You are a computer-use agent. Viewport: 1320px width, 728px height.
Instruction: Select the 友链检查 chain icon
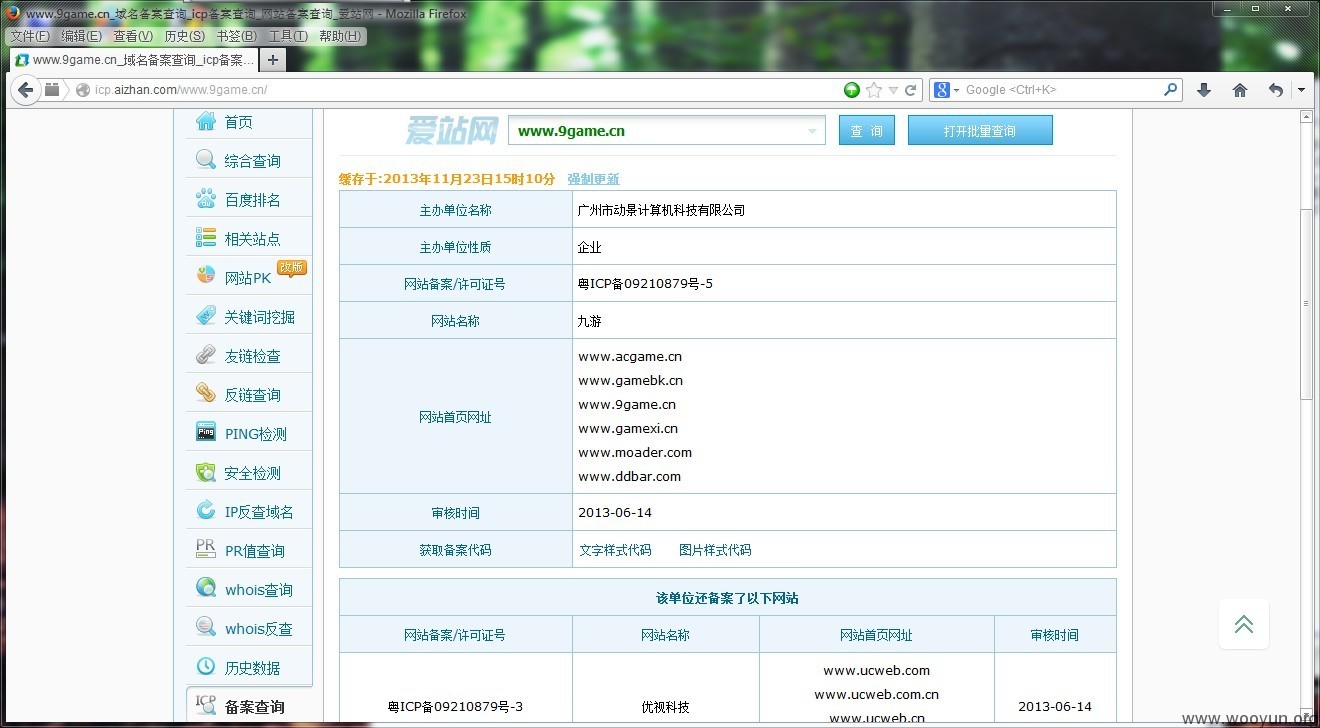click(206, 355)
